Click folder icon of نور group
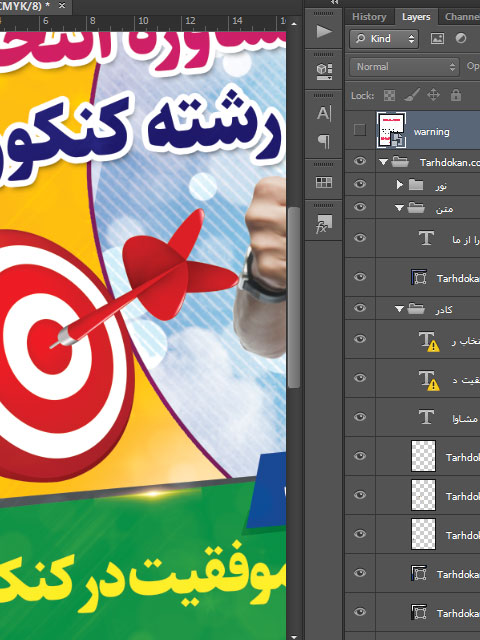The image size is (480, 640). click(x=416, y=185)
